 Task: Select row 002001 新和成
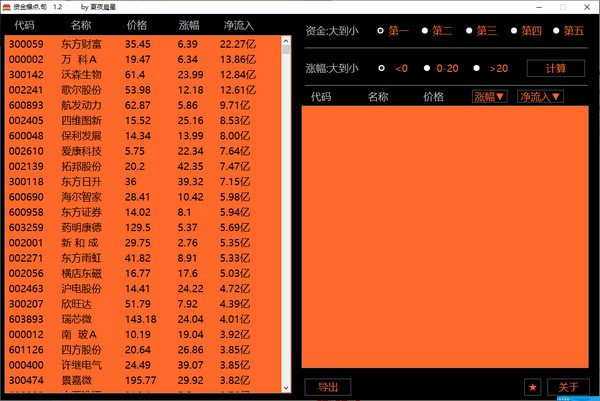pos(143,243)
